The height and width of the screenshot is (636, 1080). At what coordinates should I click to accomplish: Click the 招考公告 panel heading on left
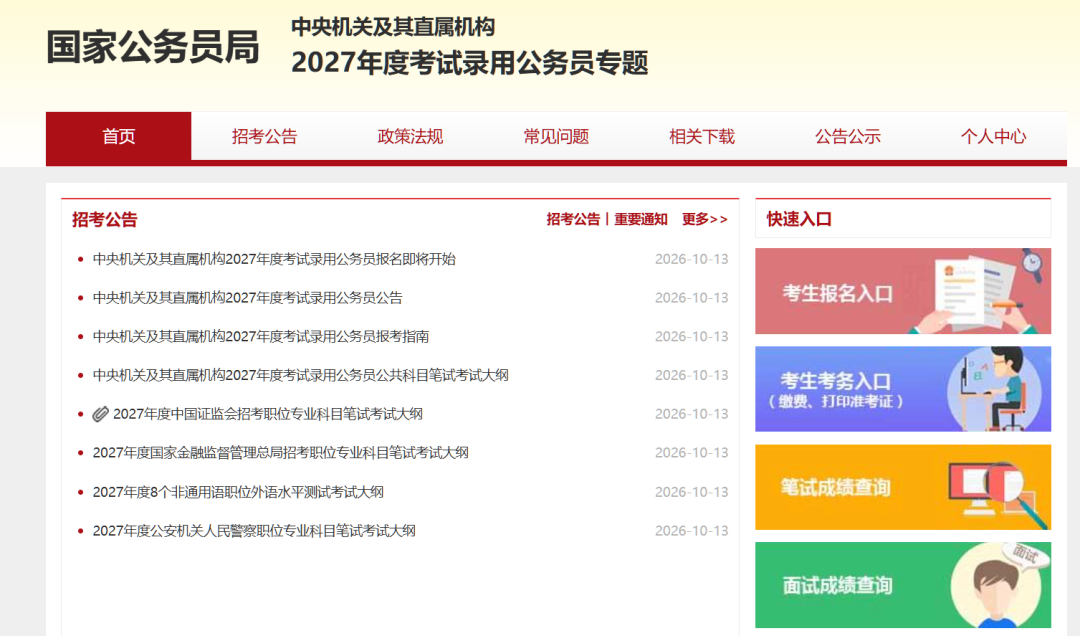click(105, 219)
